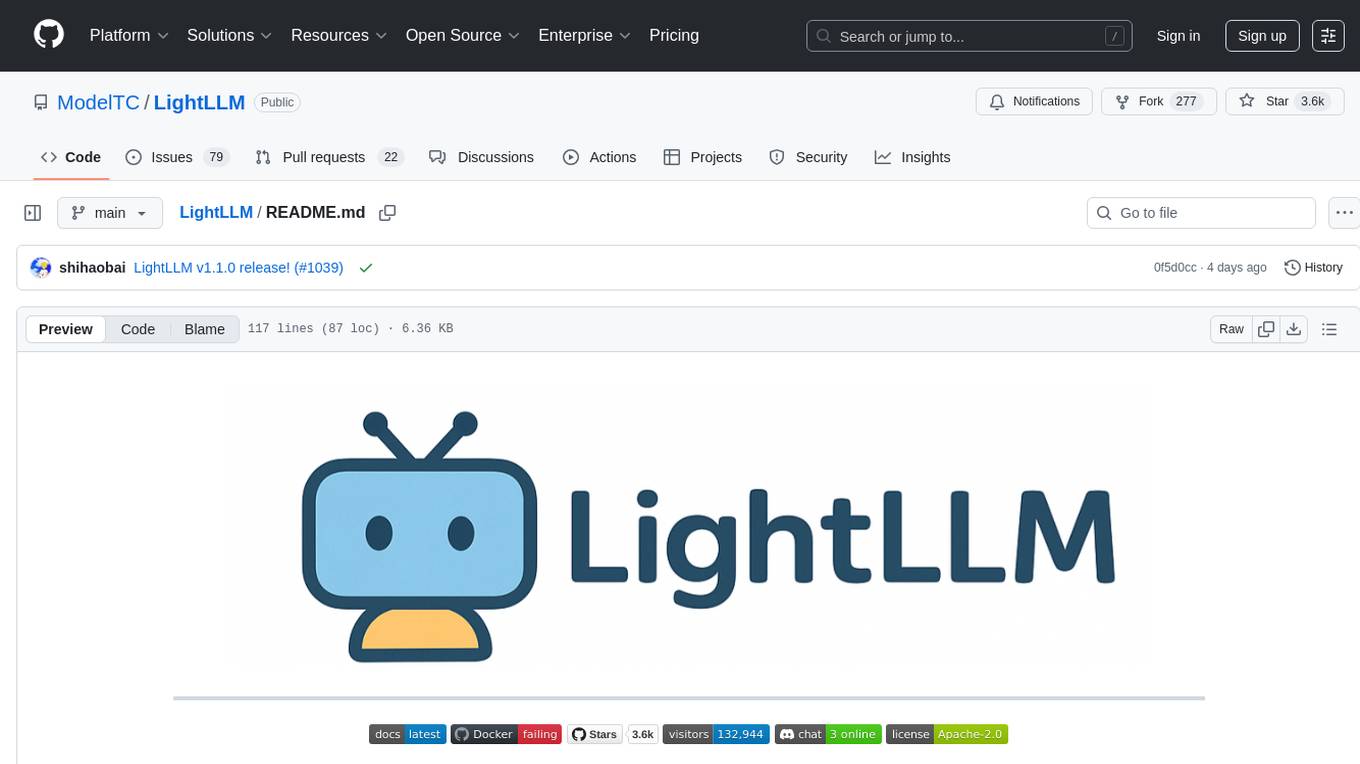The width and height of the screenshot is (1360, 764).
Task: Open the Raw file view
Action: pos(1231,329)
